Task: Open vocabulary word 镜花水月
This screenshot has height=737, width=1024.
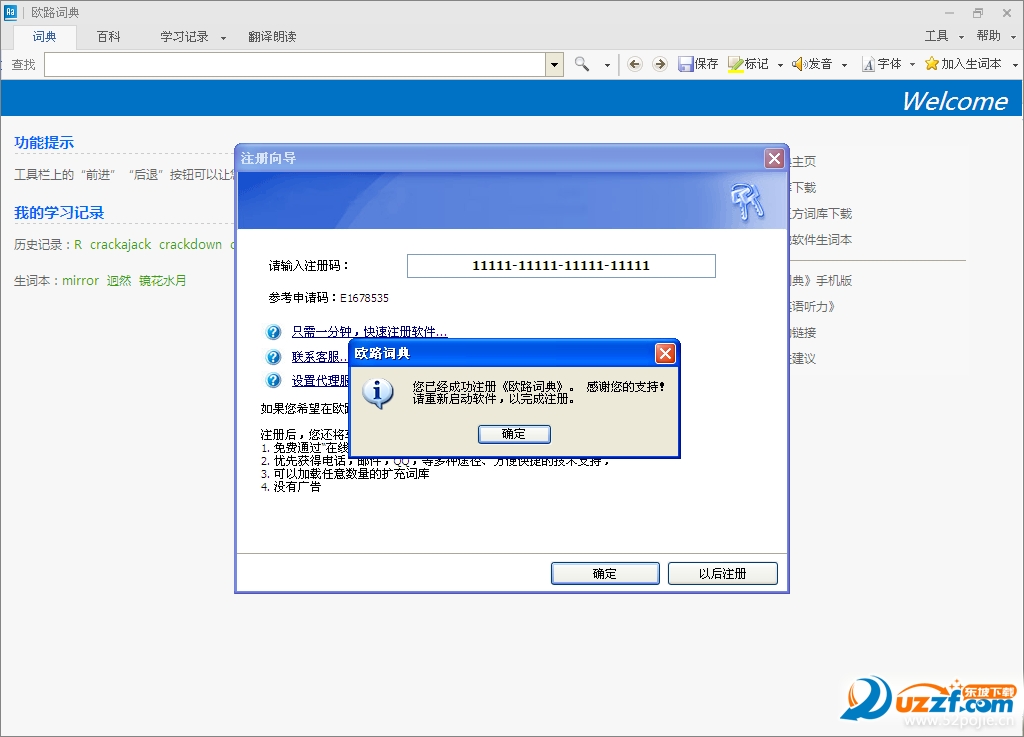Action: click(x=163, y=281)
